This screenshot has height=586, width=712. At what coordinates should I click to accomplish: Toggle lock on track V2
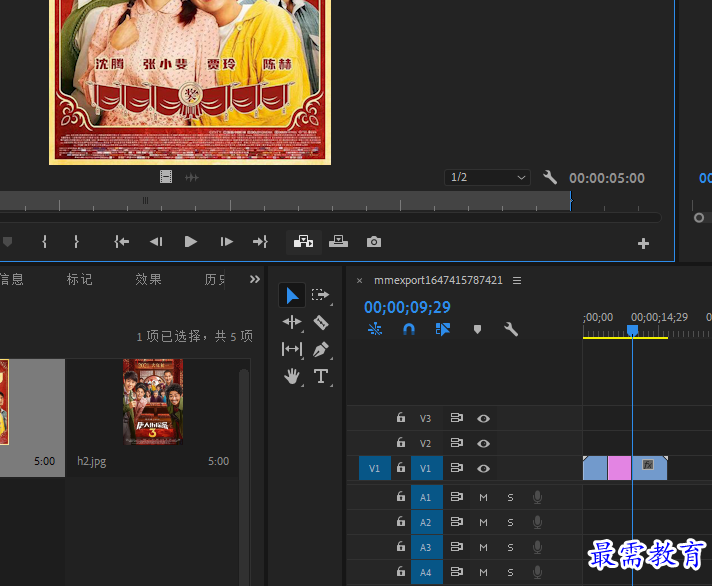click(400, 443)
